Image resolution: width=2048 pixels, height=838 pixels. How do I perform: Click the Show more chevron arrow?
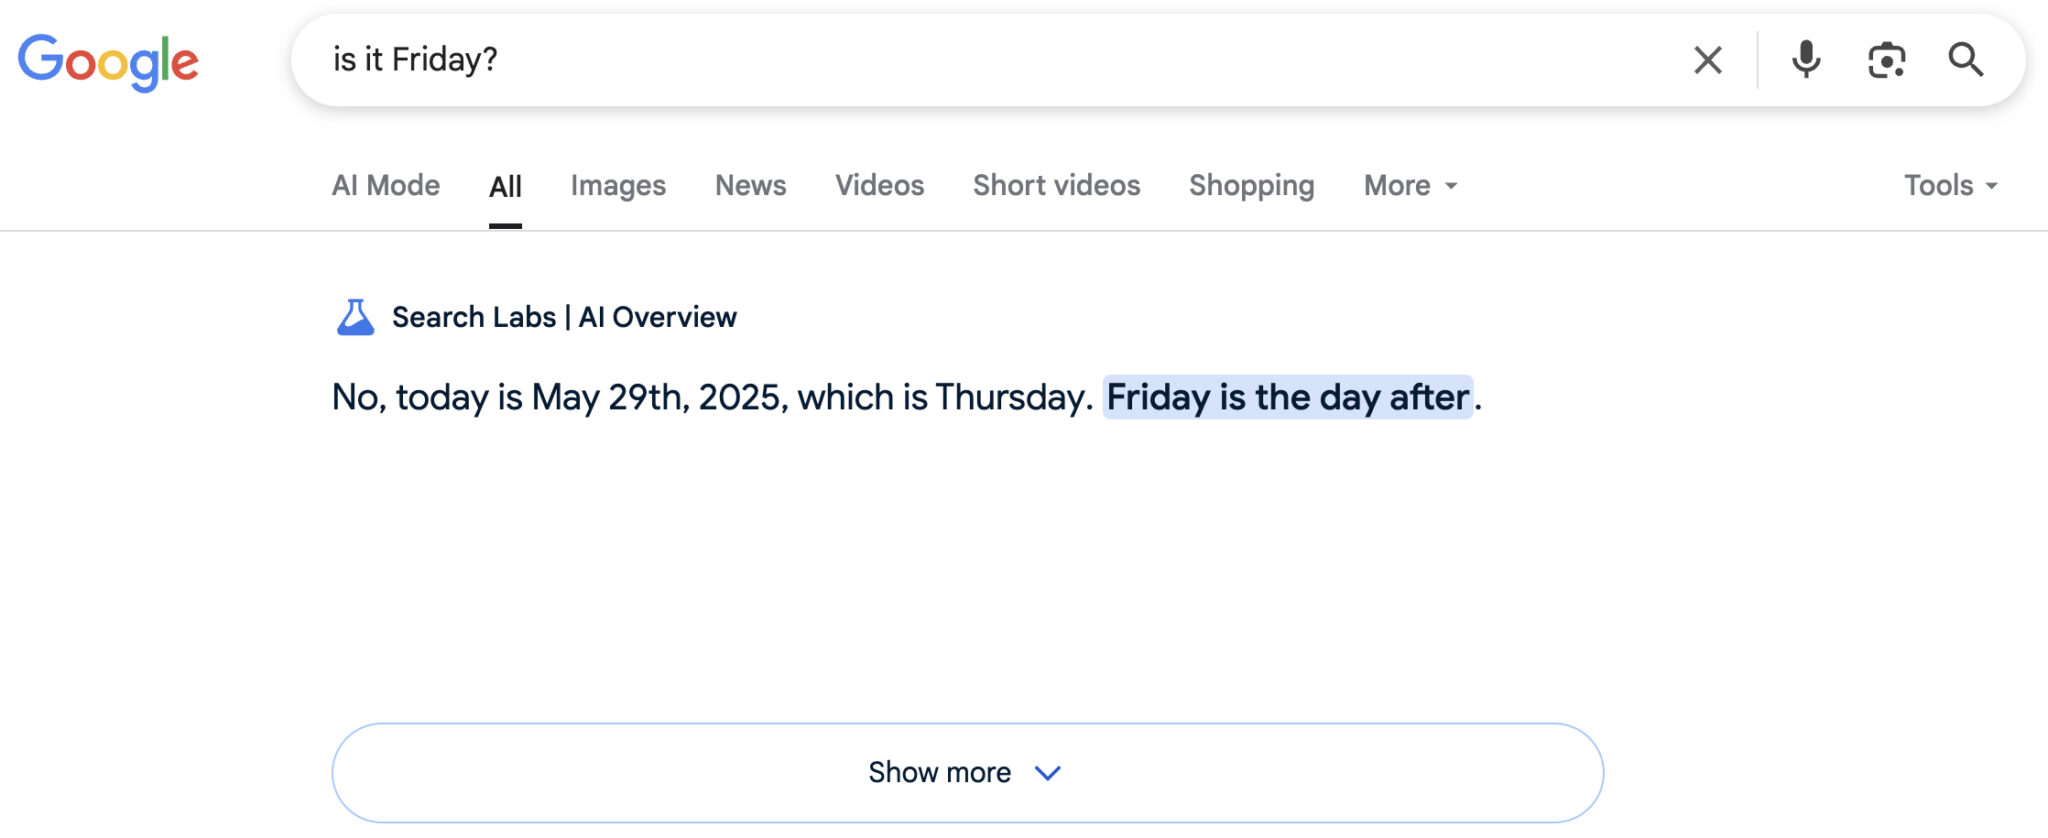click(1047, 773)
